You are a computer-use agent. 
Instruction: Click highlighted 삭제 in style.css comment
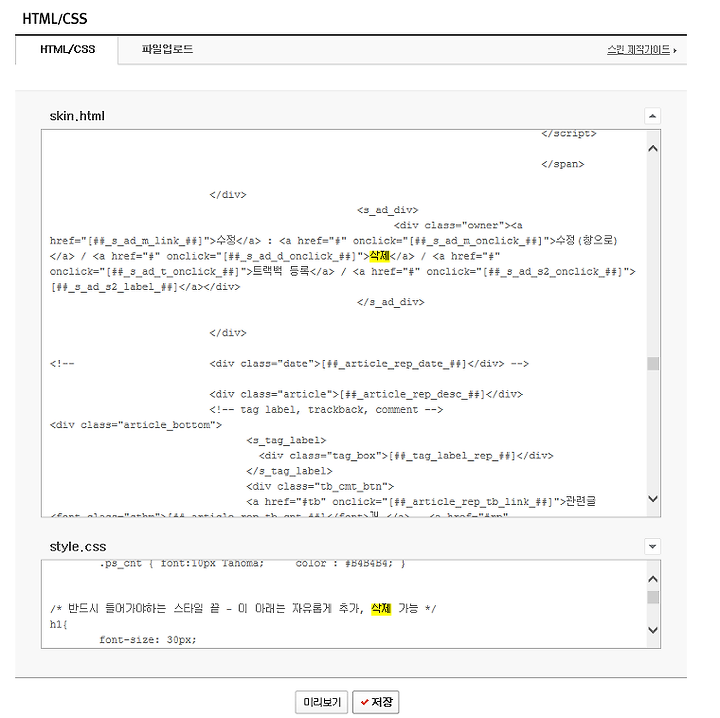(381, 608)
